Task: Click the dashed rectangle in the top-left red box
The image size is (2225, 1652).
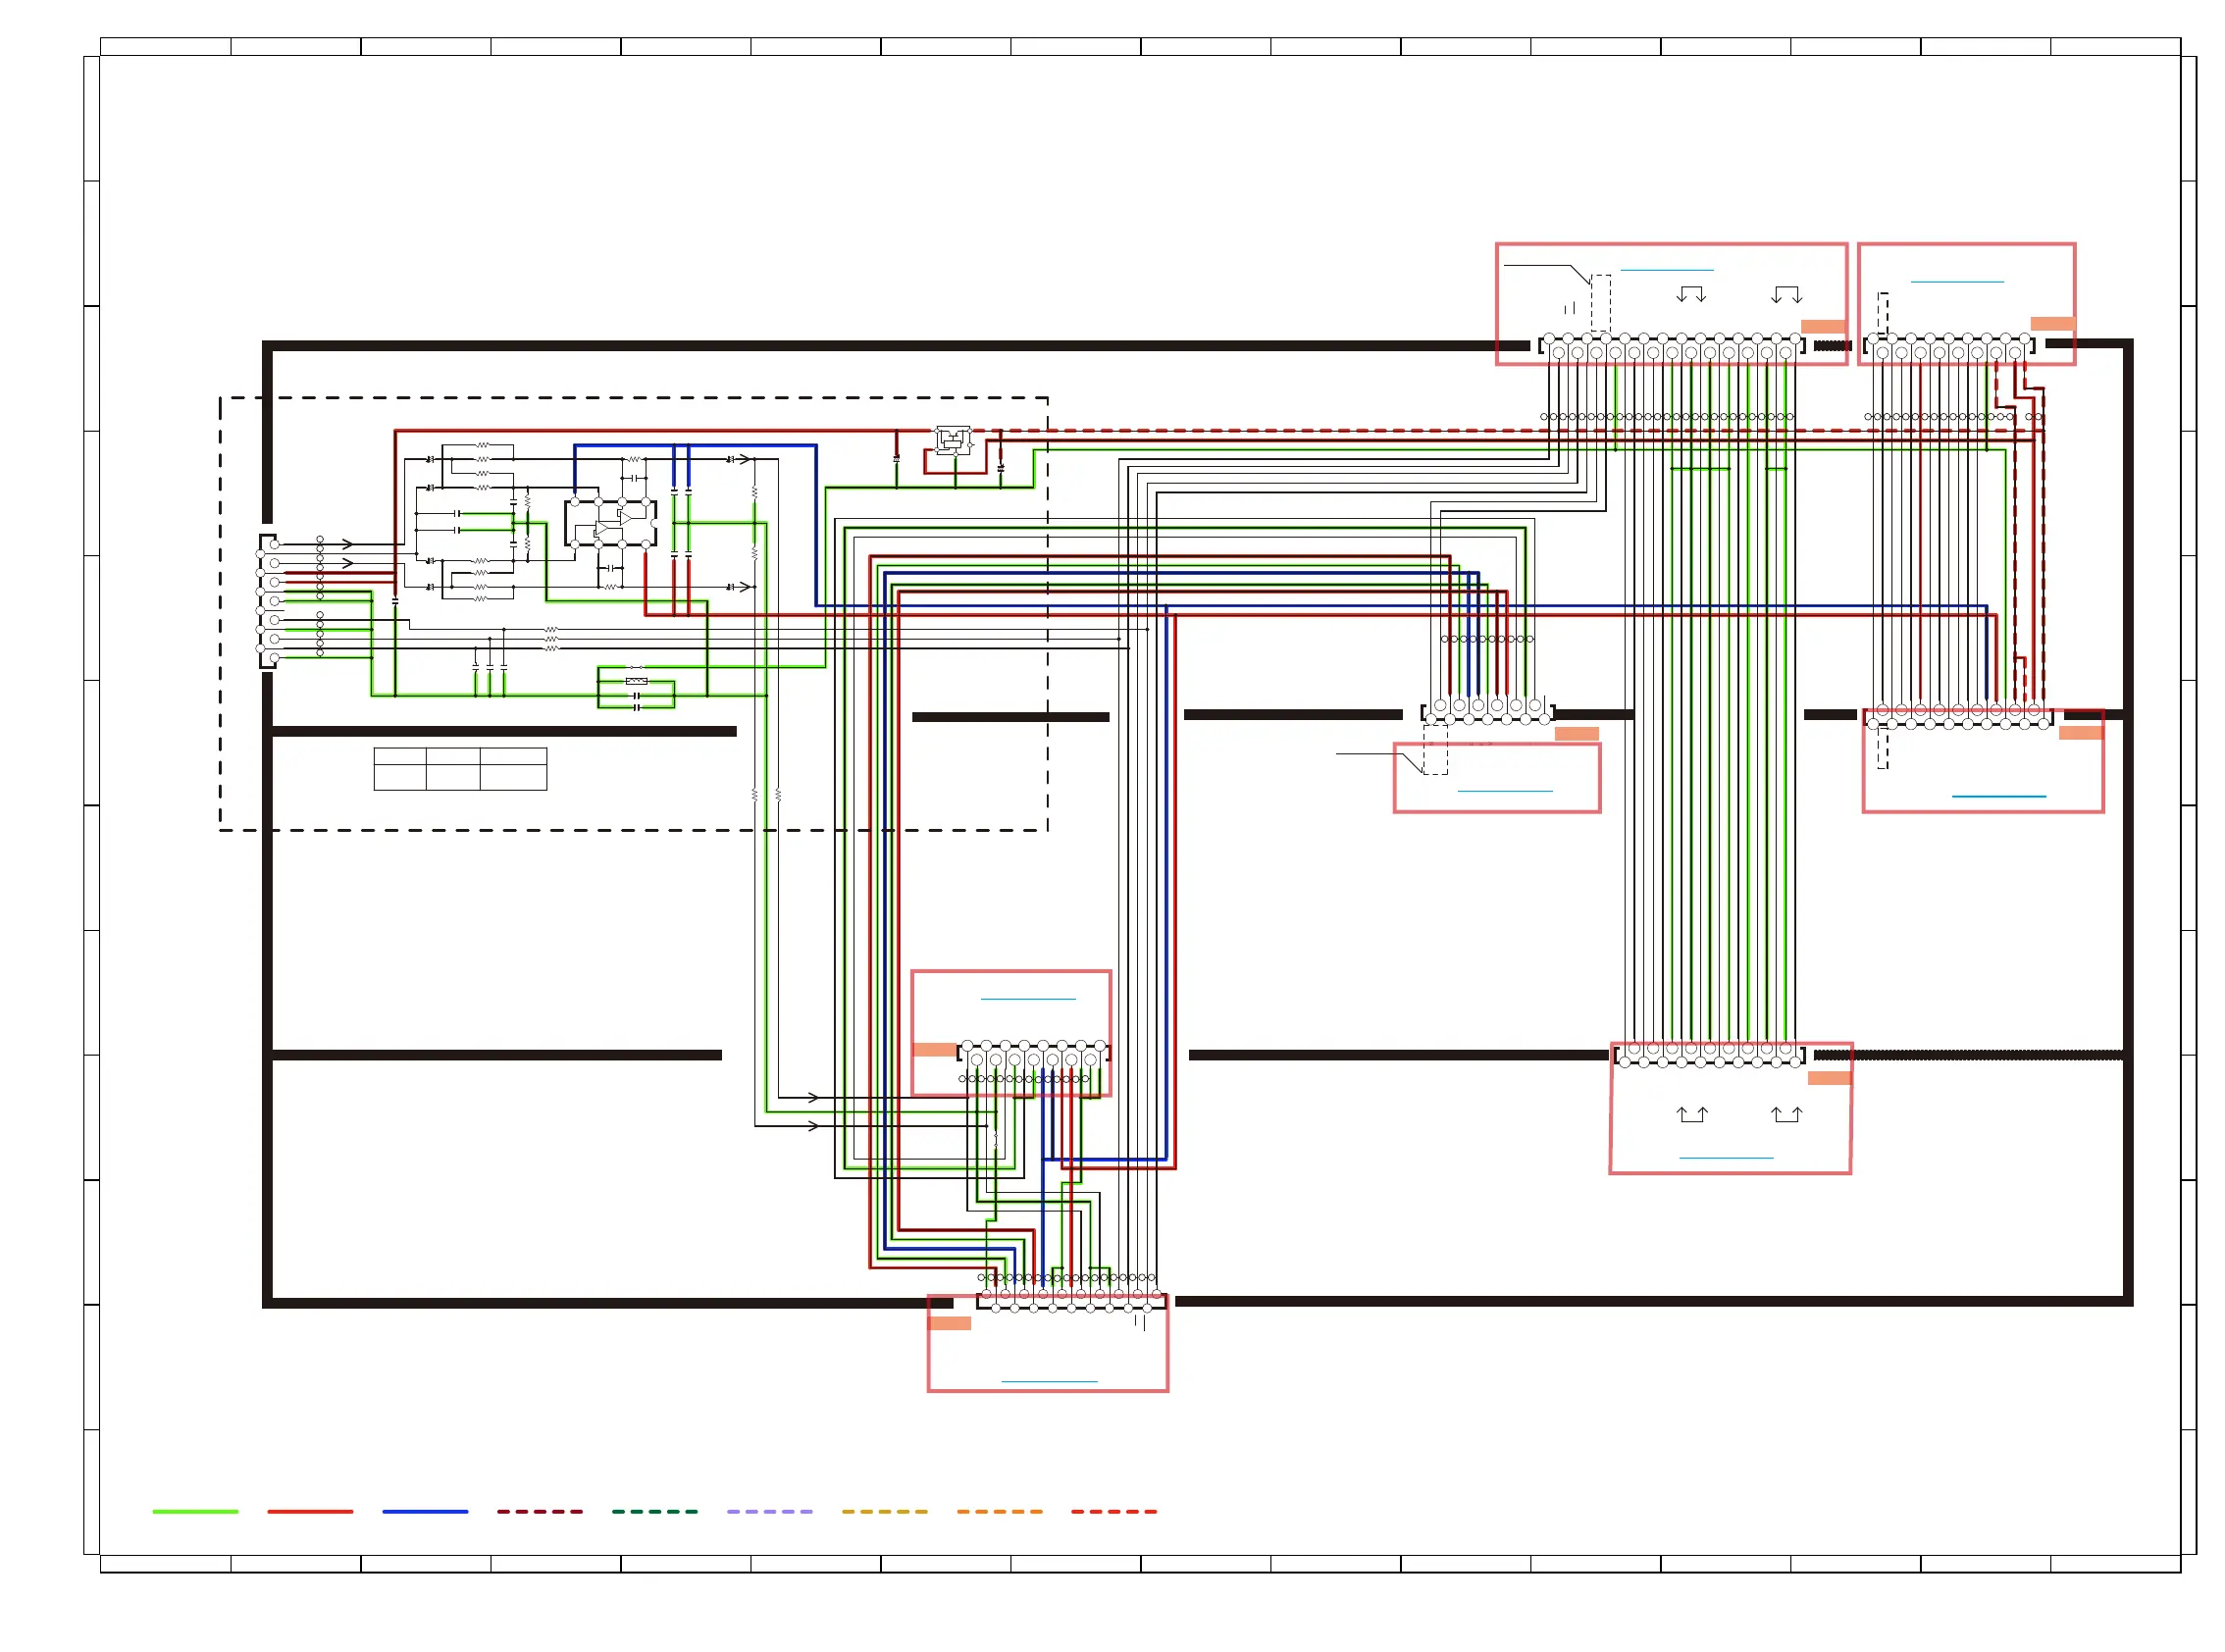Action: point(1600,303)
